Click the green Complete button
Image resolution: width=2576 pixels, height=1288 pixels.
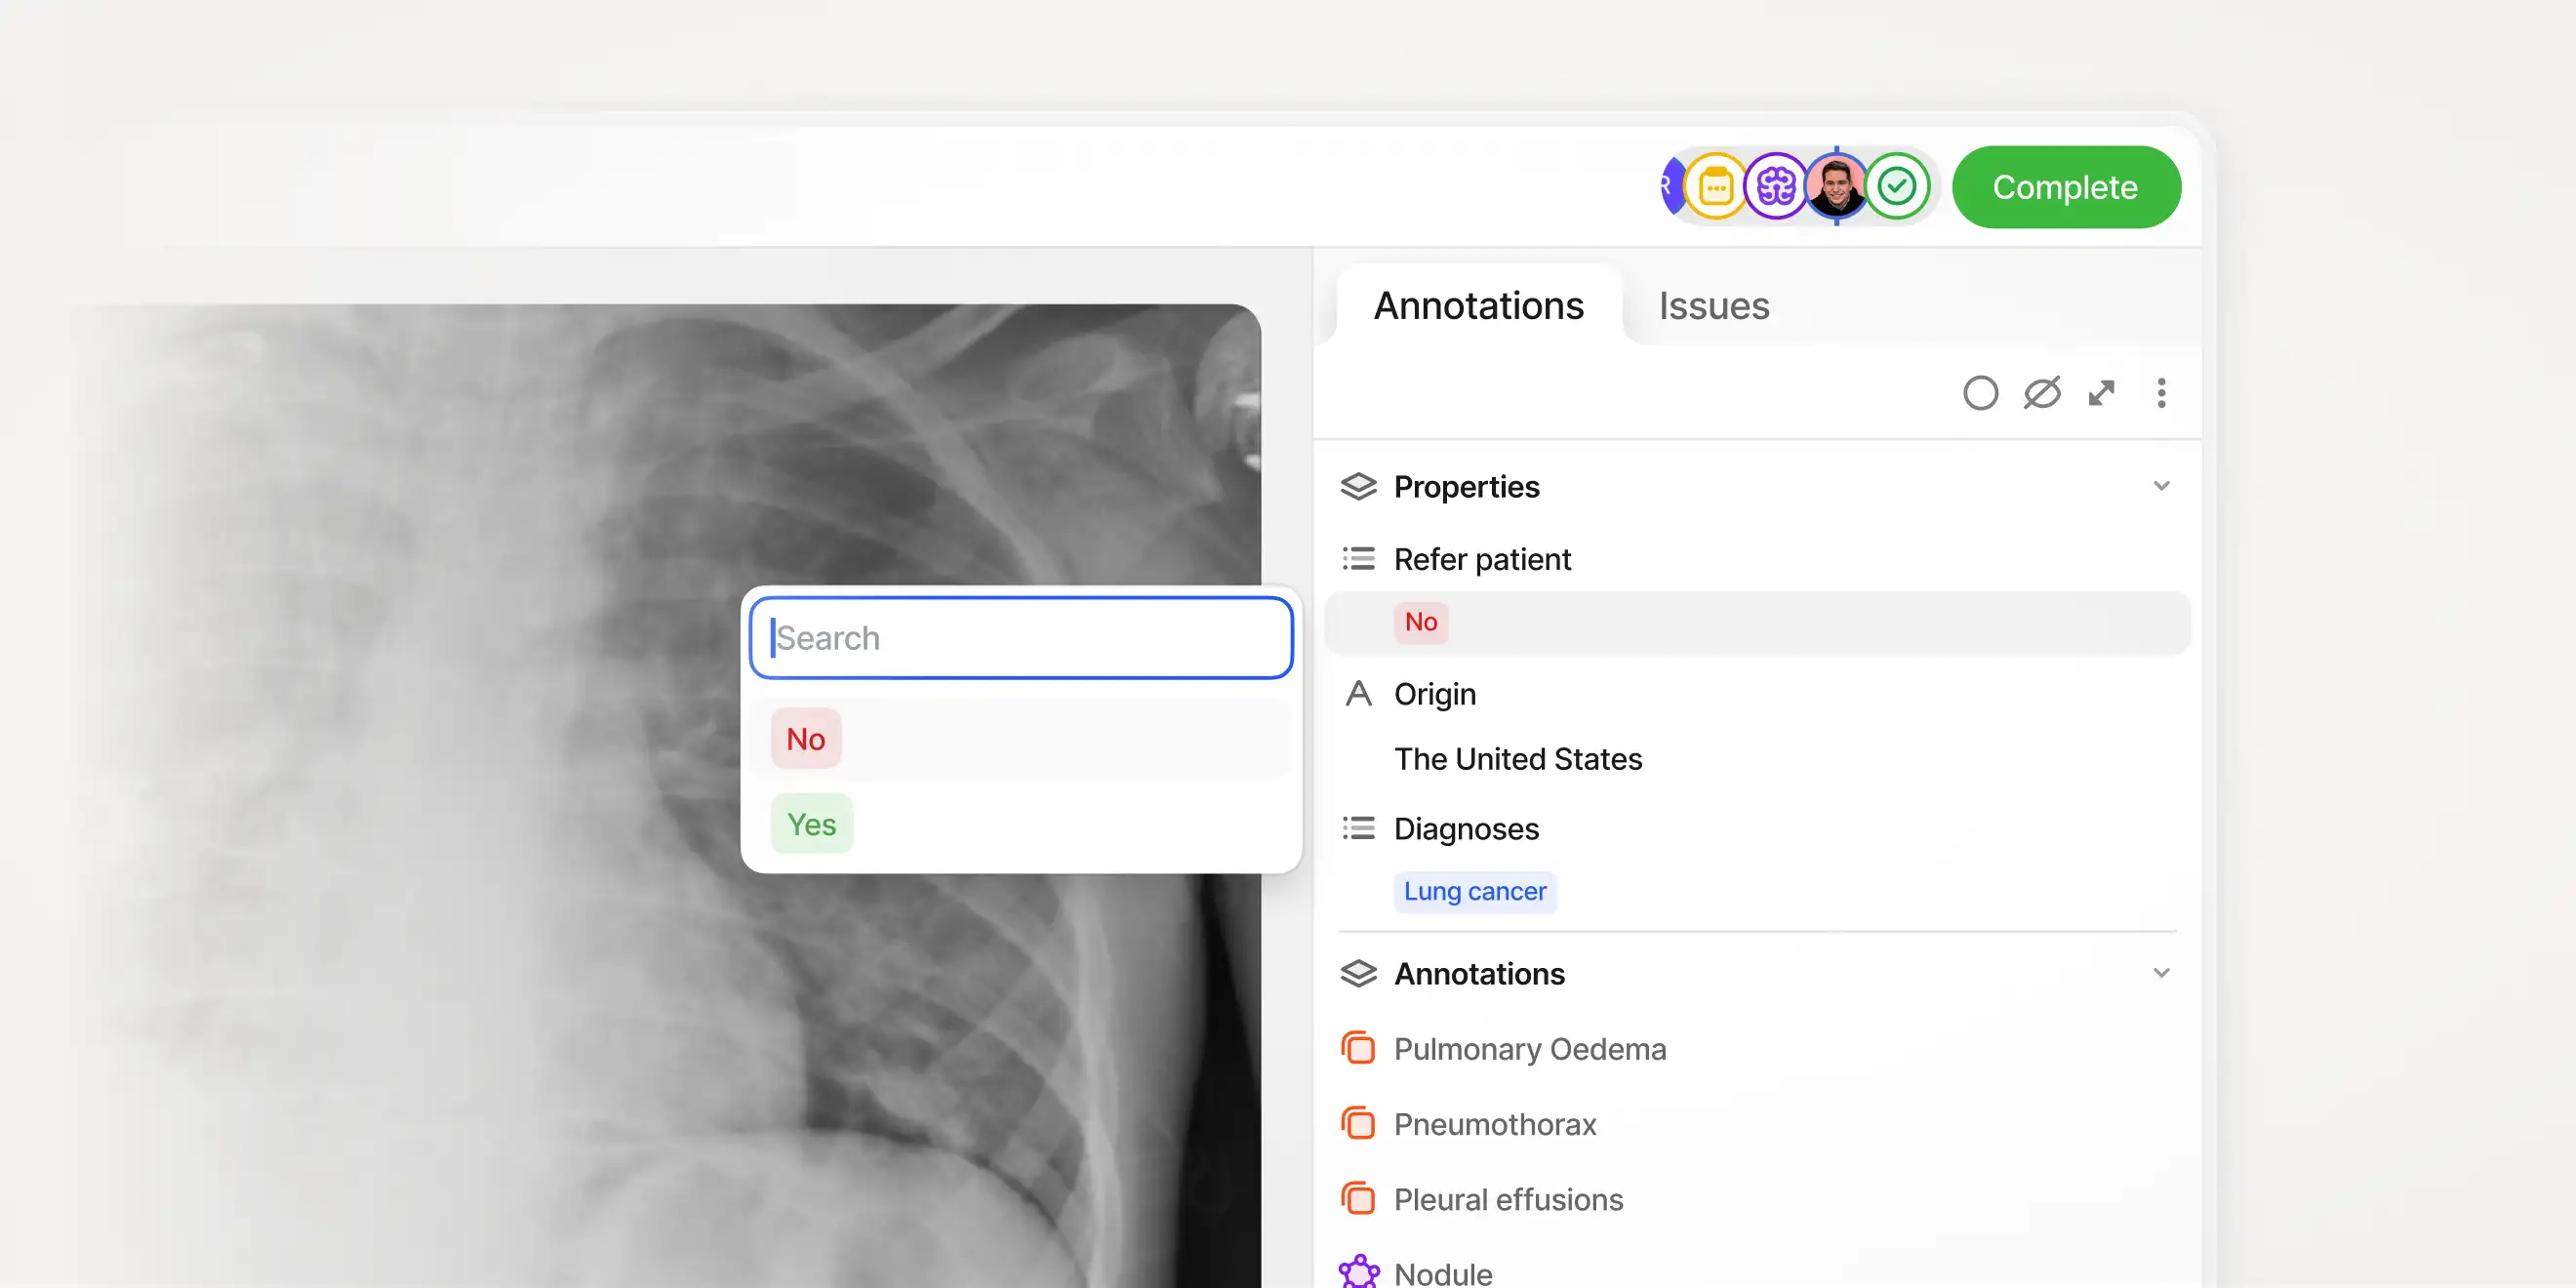[x=2065, y=187]
